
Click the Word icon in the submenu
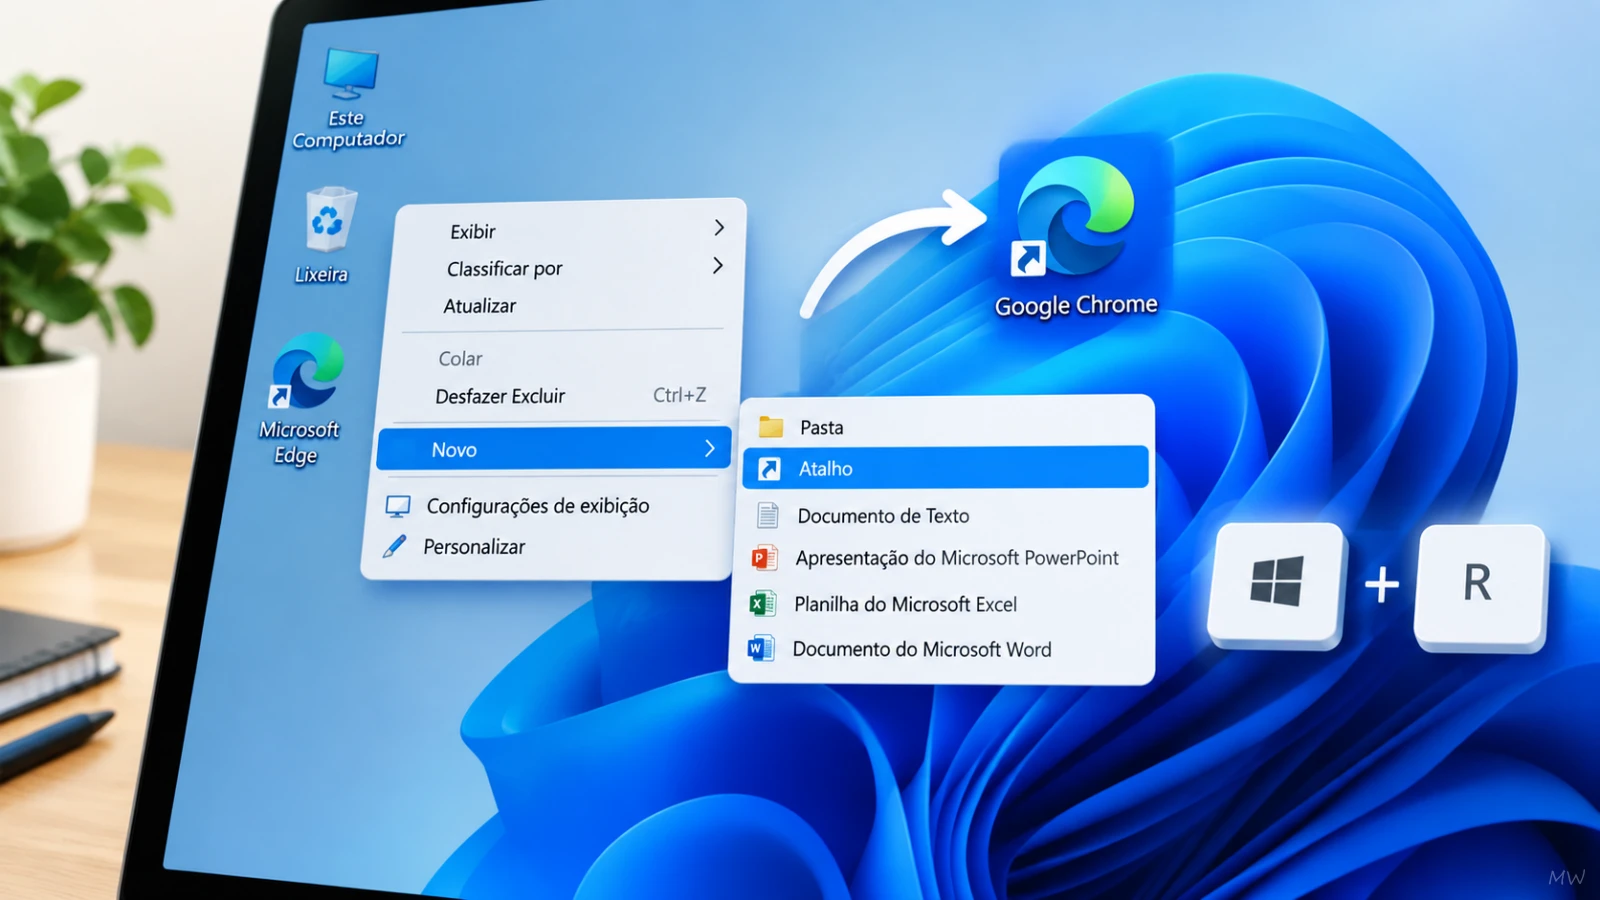[761, 648]
